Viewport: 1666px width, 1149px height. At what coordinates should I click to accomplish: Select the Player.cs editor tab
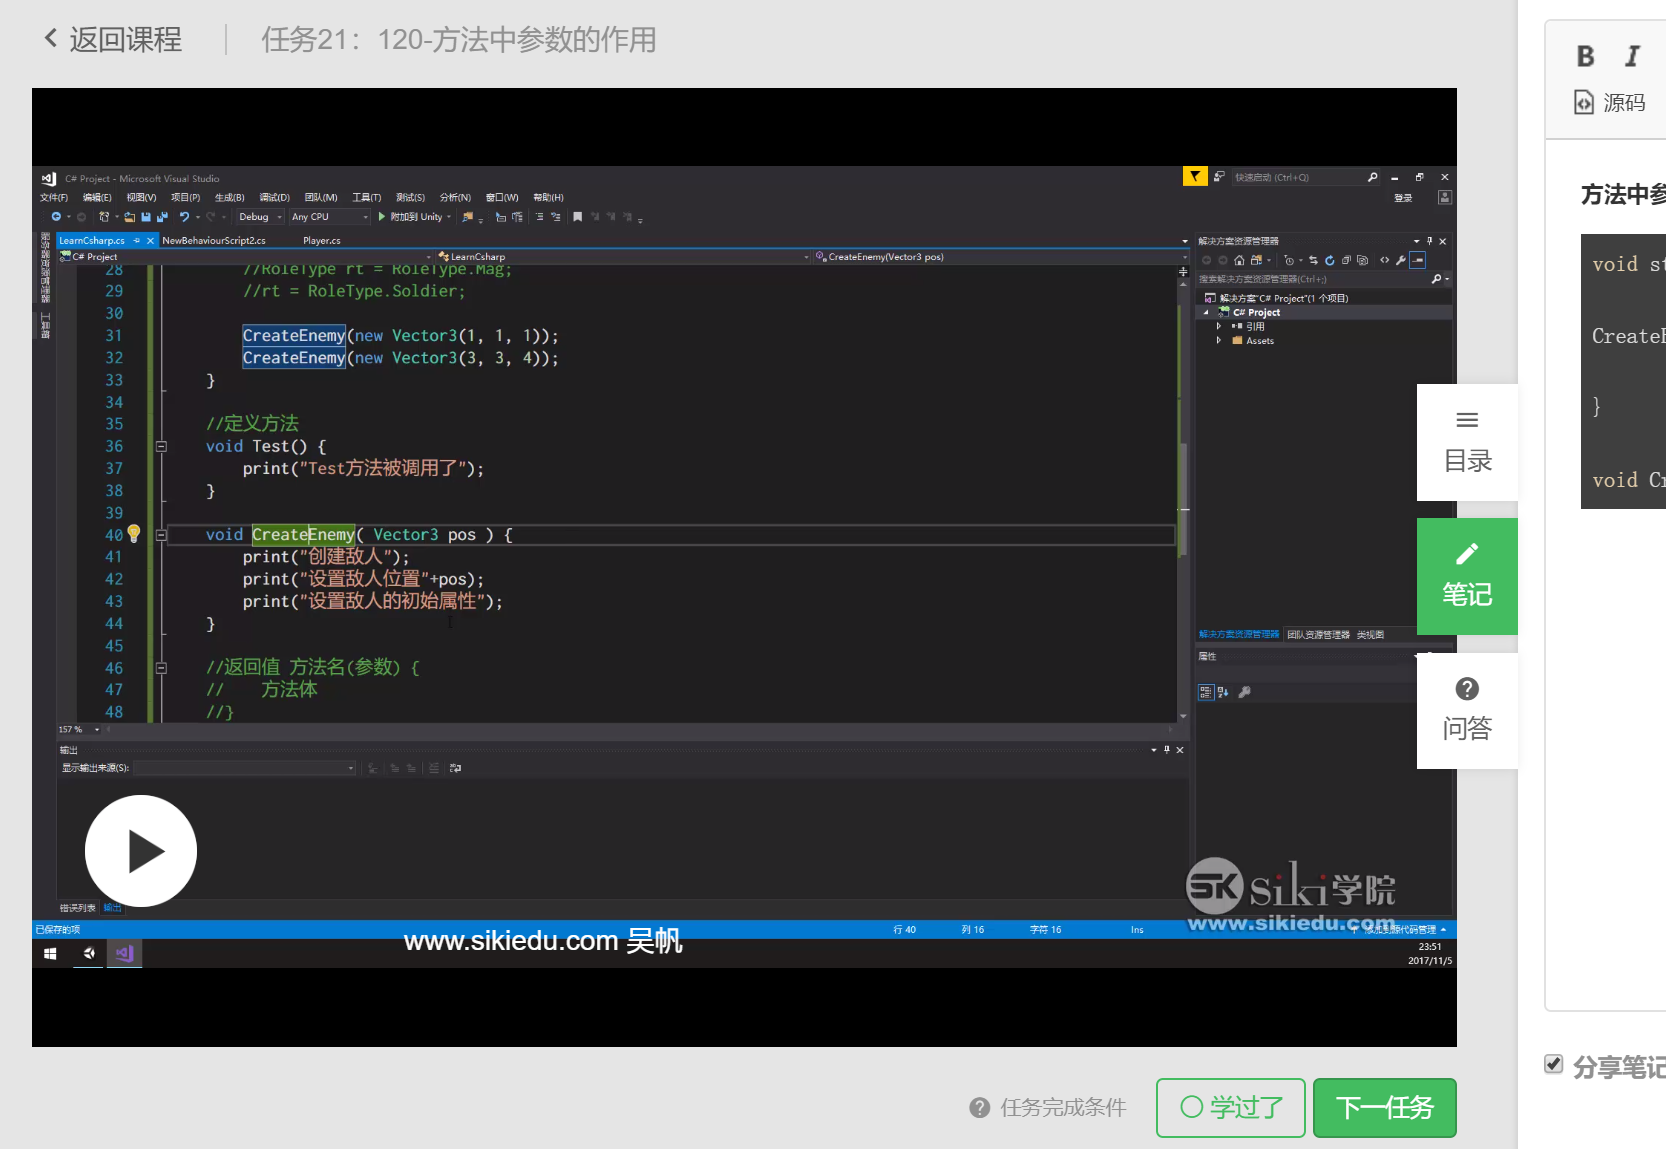coord(322,240)
